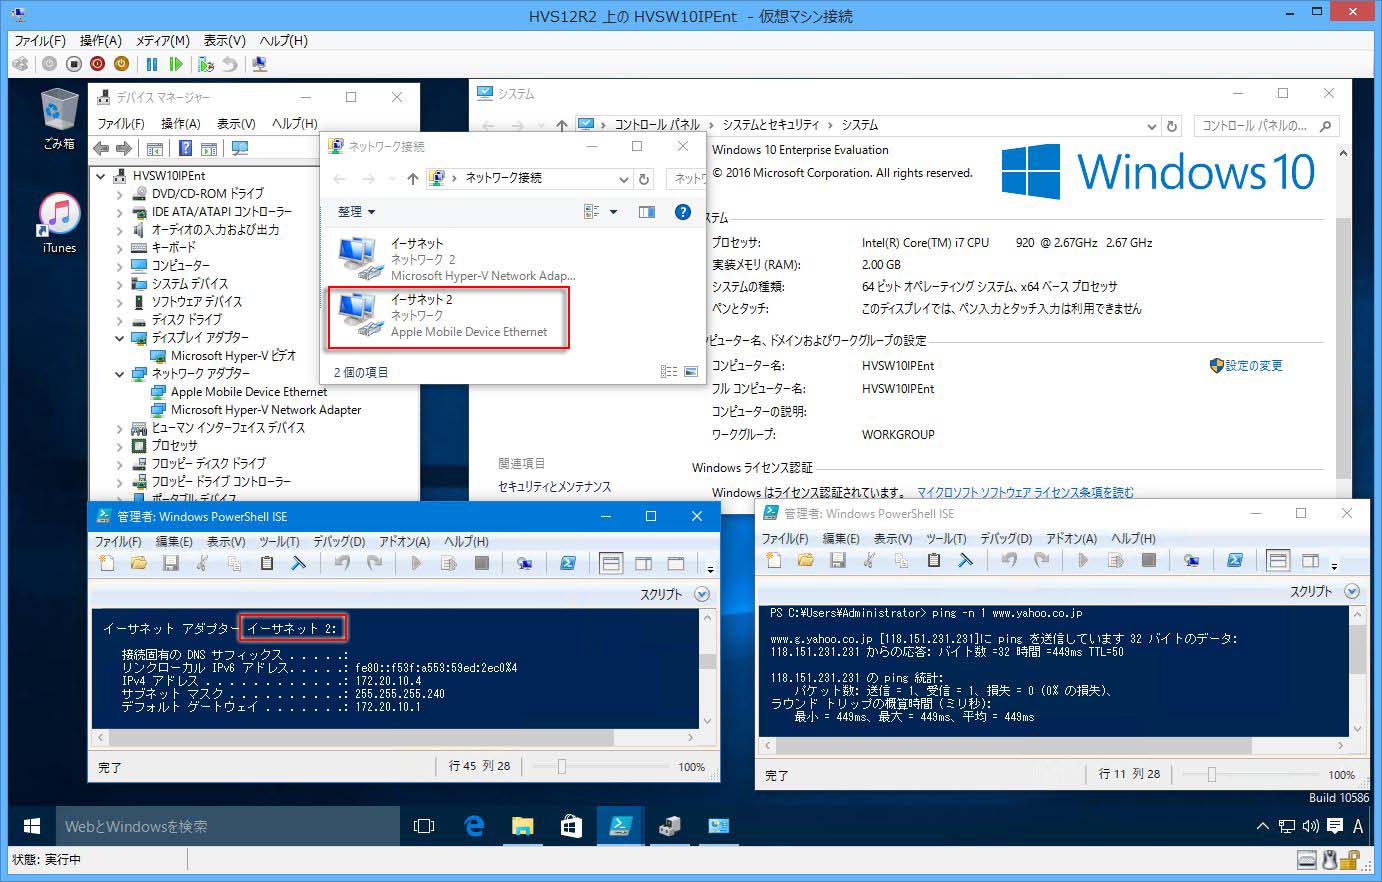Screen dimensions: 1382x882
Task: Open View menu in Device Manager
Action: point(236,124)
